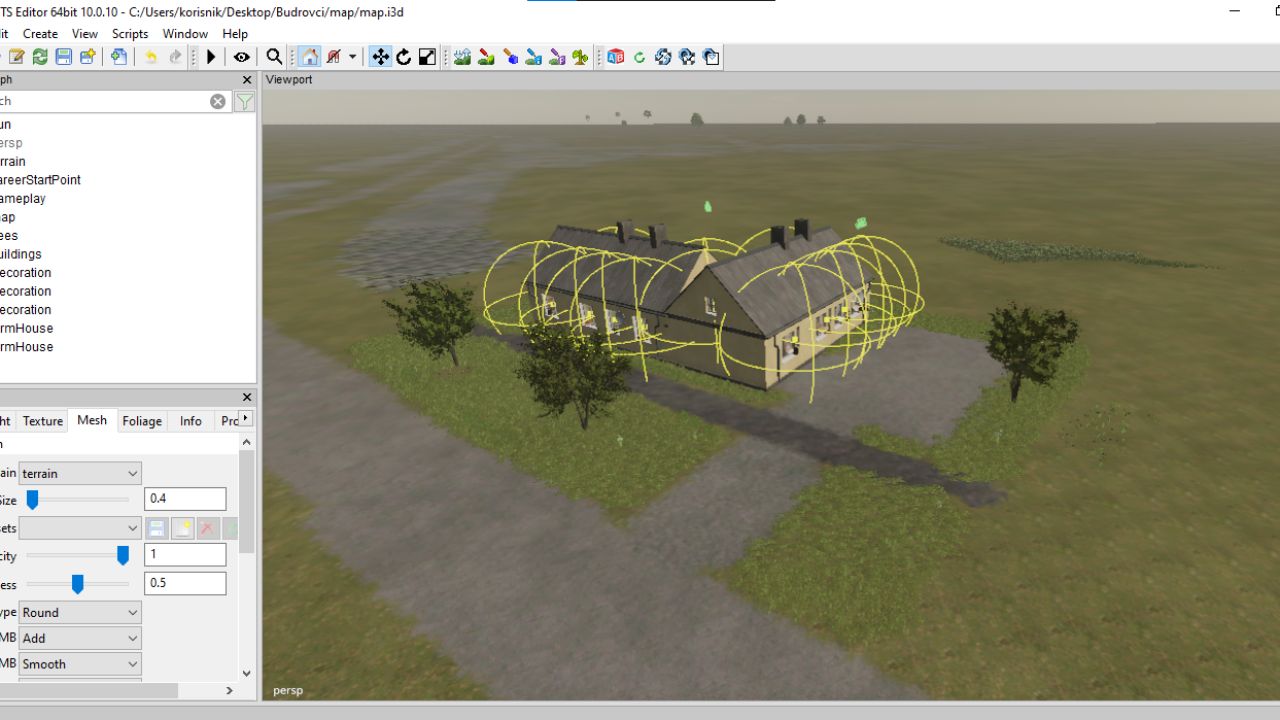Select the translate move tool icon
Viewport: 1280px width, 720px height.
coord(380,57)
